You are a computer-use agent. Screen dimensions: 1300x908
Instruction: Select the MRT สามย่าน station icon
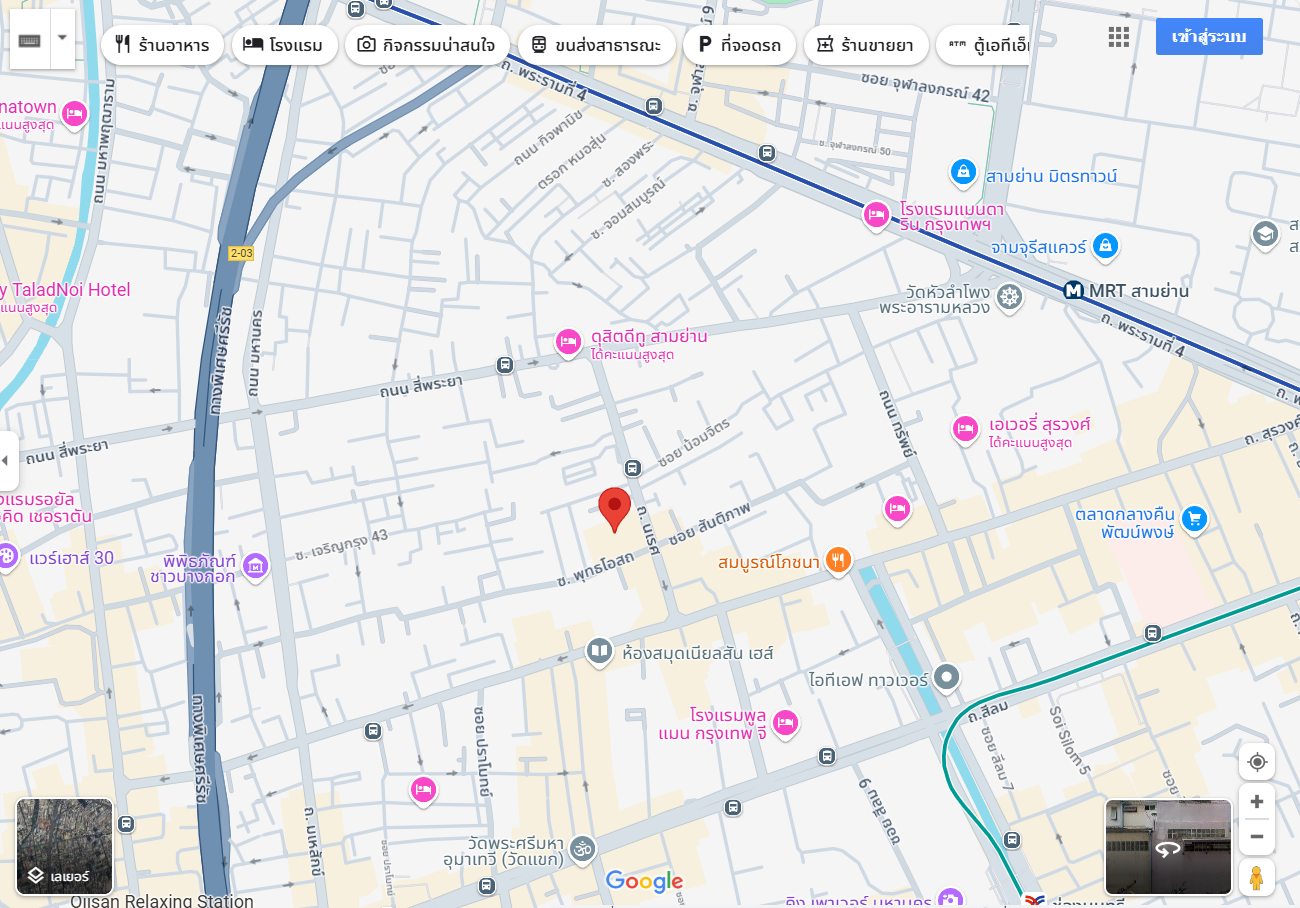pos(1074,291)
